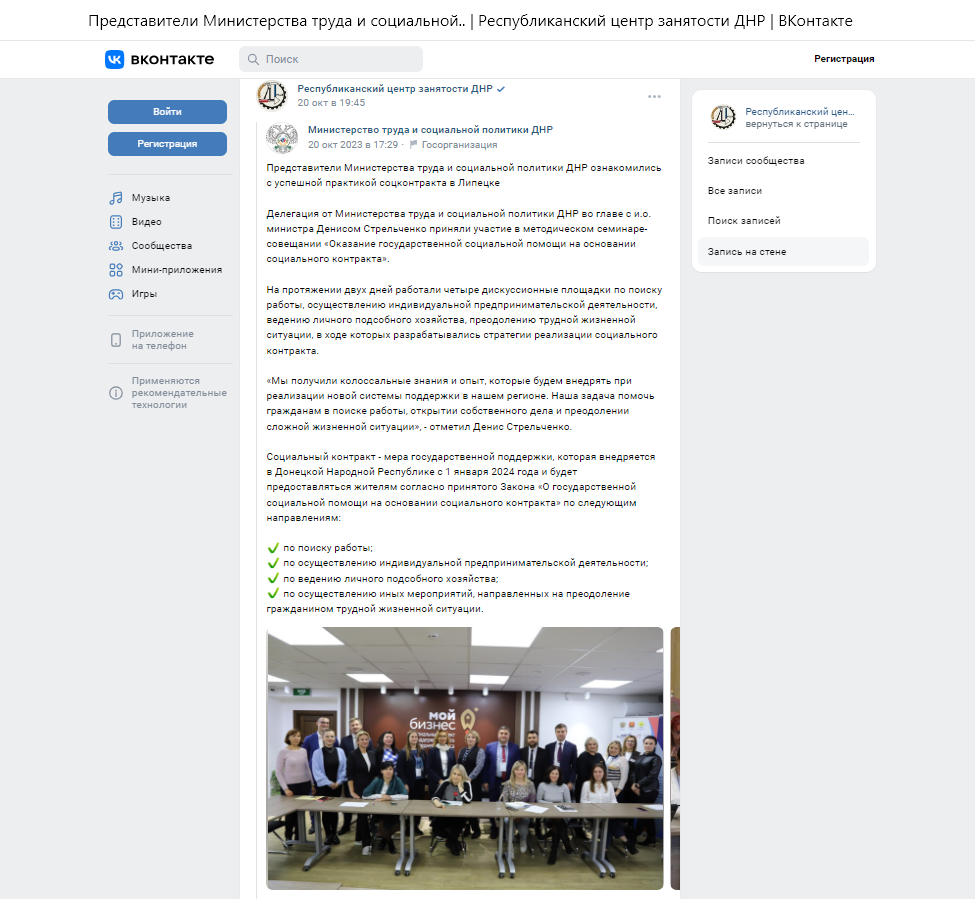This screenshot has width=975, height=899.
Task: Click the Поиск search field
Action: tap(331, 59)
